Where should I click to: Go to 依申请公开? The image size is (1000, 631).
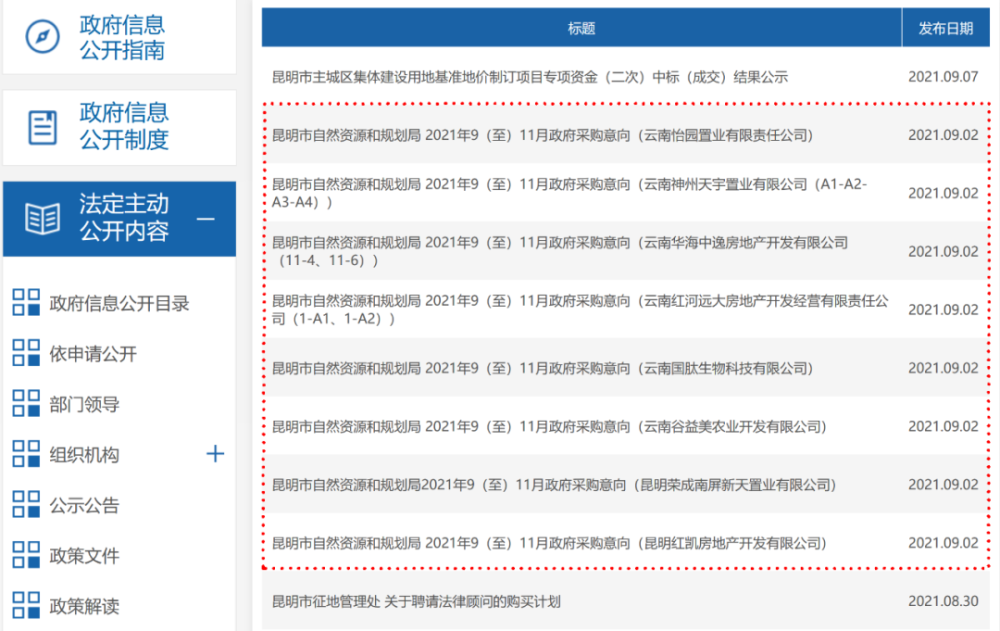pos(93,353)
